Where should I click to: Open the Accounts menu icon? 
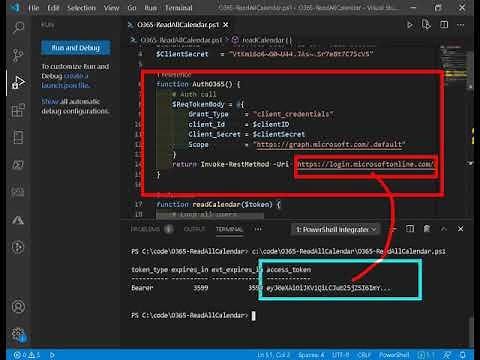click(18, 307)
